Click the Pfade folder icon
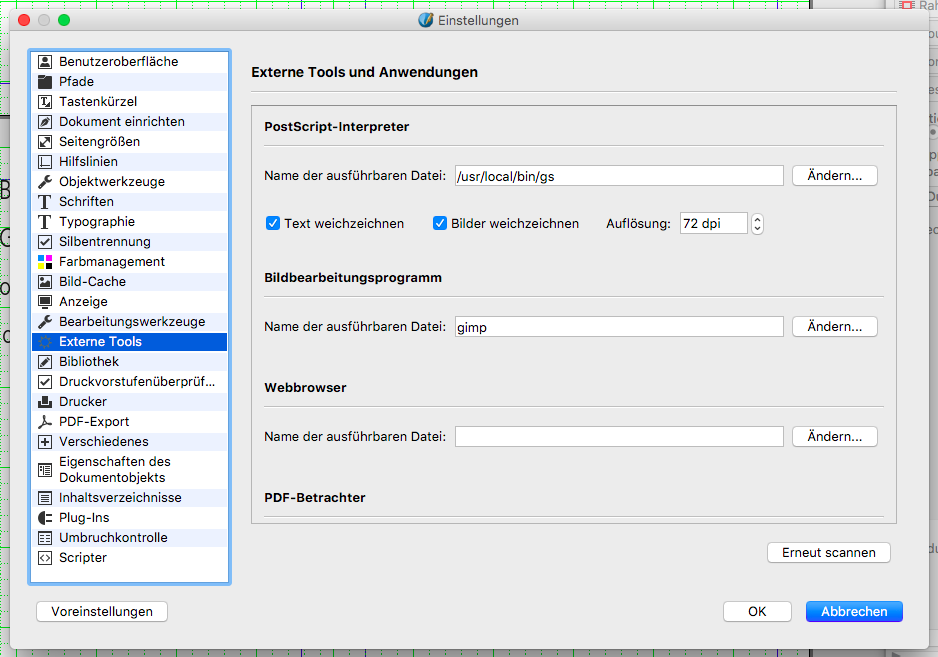Screen dimensions: 938x657 [44, 82]
